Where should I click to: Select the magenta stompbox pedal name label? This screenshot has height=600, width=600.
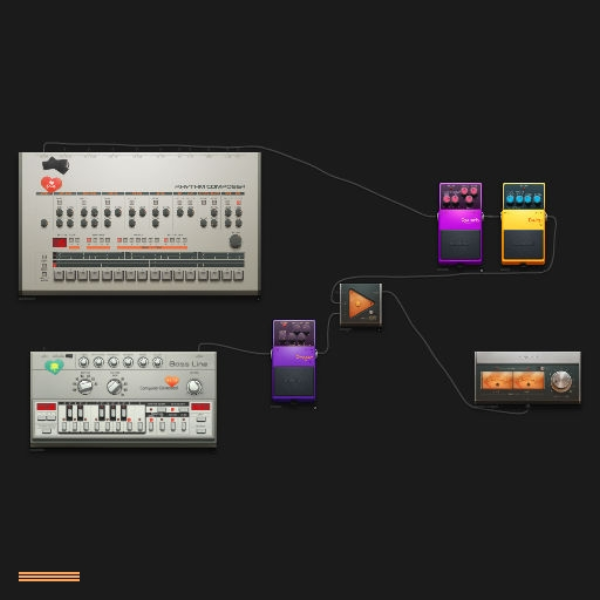point(470,220)
